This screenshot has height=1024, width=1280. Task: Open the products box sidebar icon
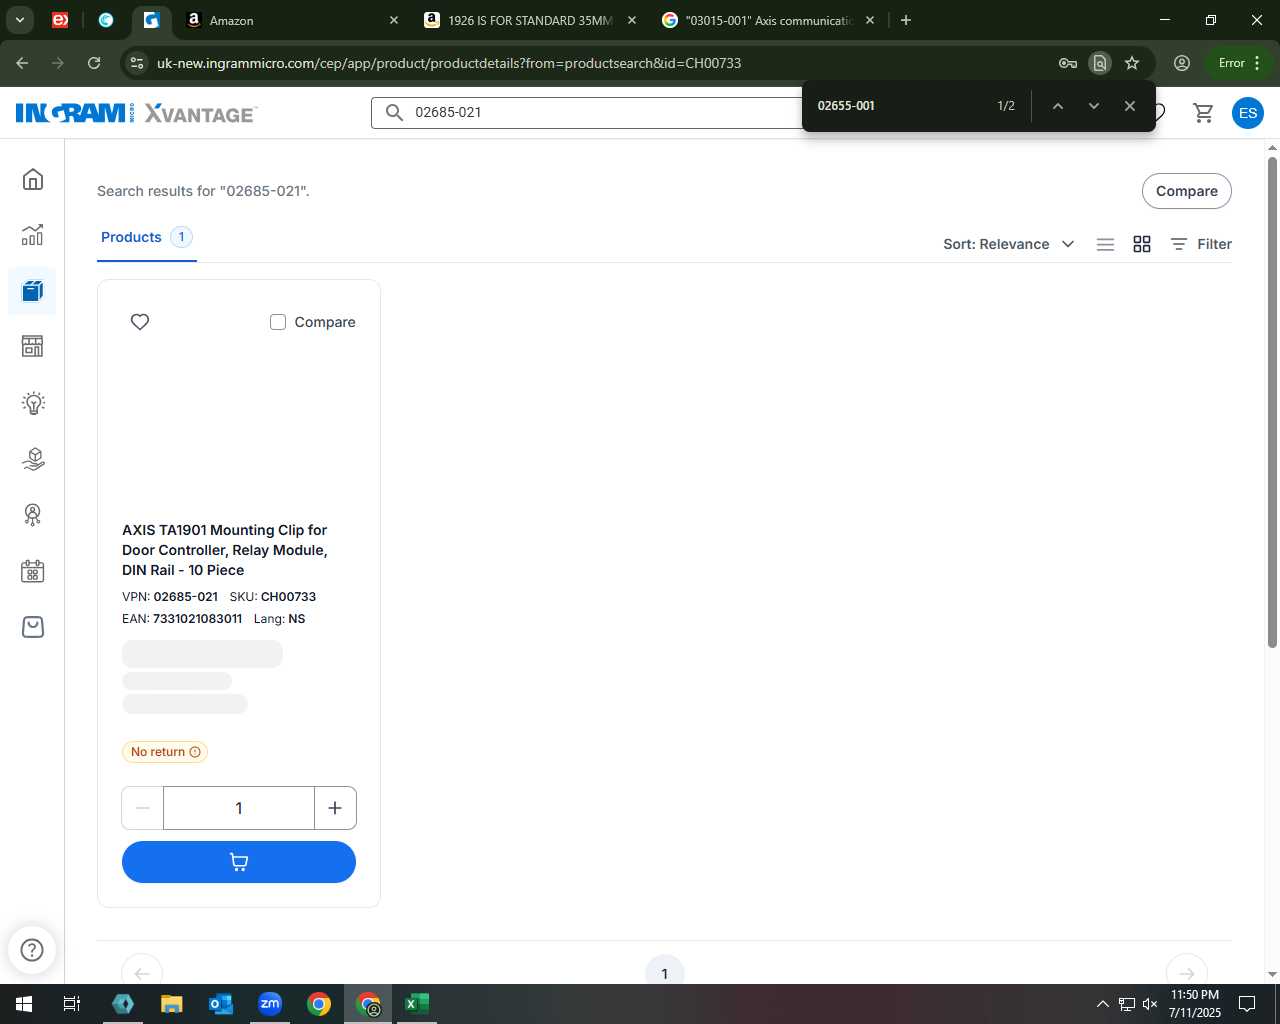tap(33, 291)
